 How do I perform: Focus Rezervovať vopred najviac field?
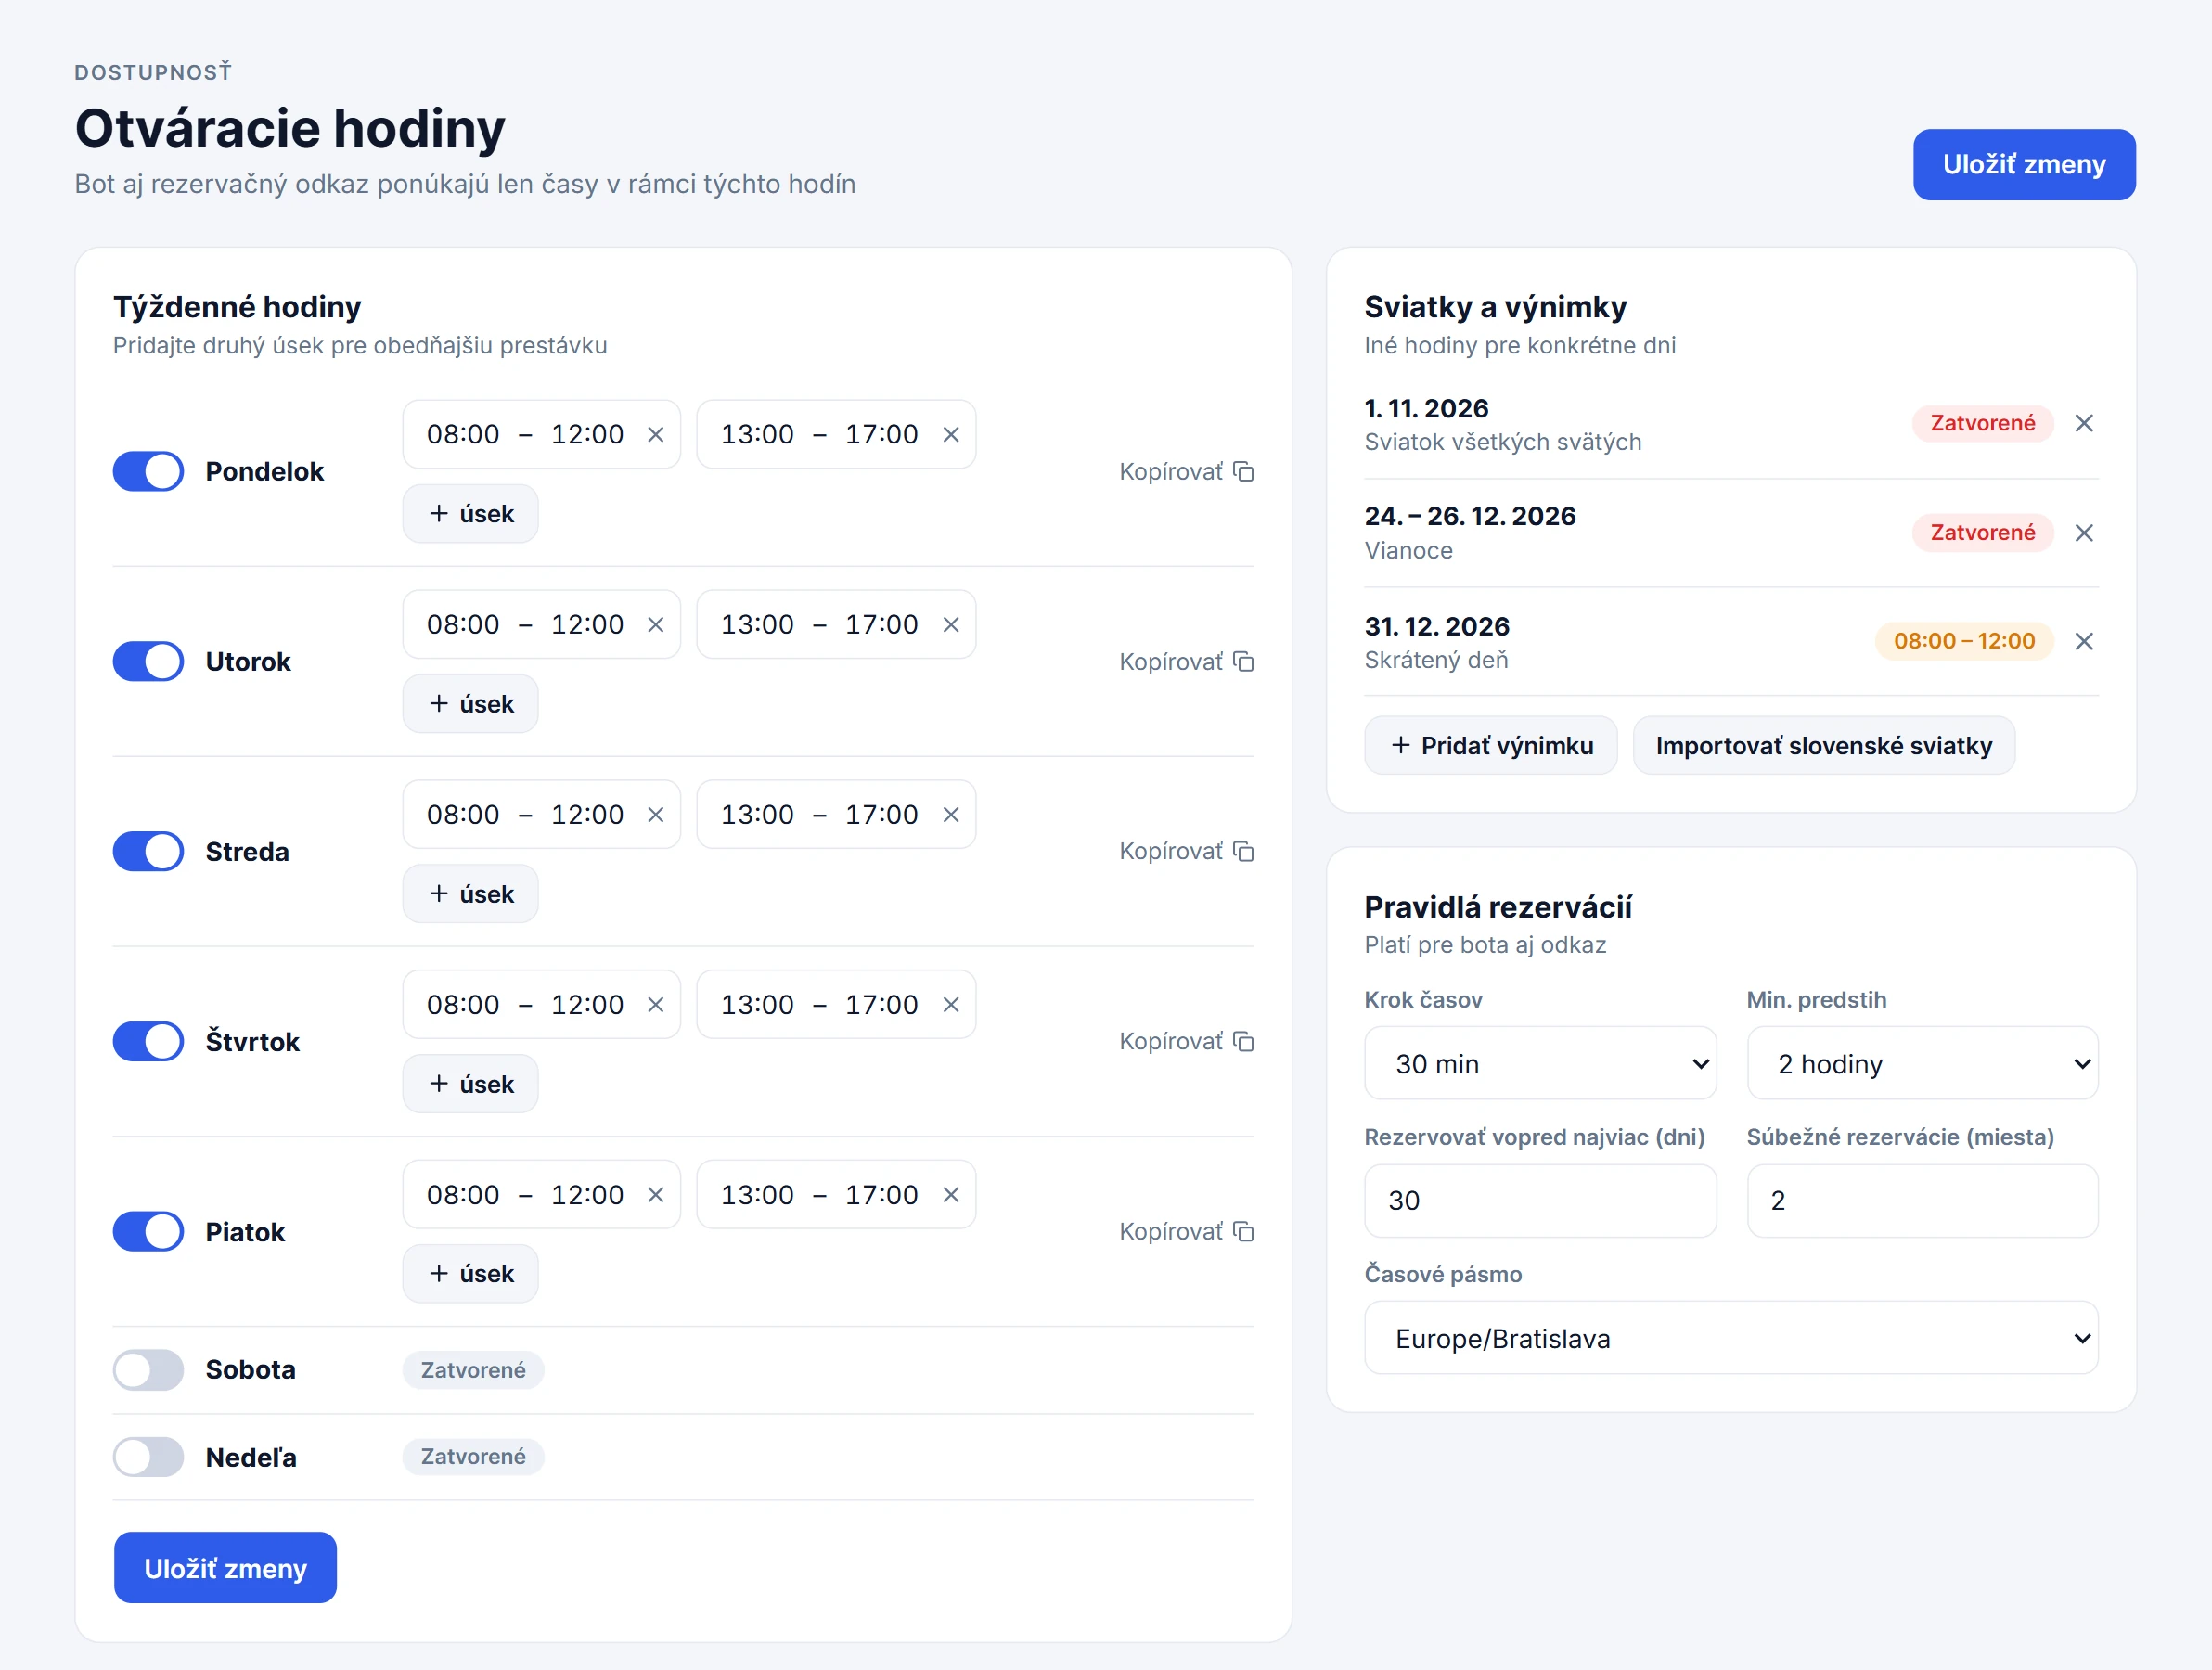tap(1540, 1202)
